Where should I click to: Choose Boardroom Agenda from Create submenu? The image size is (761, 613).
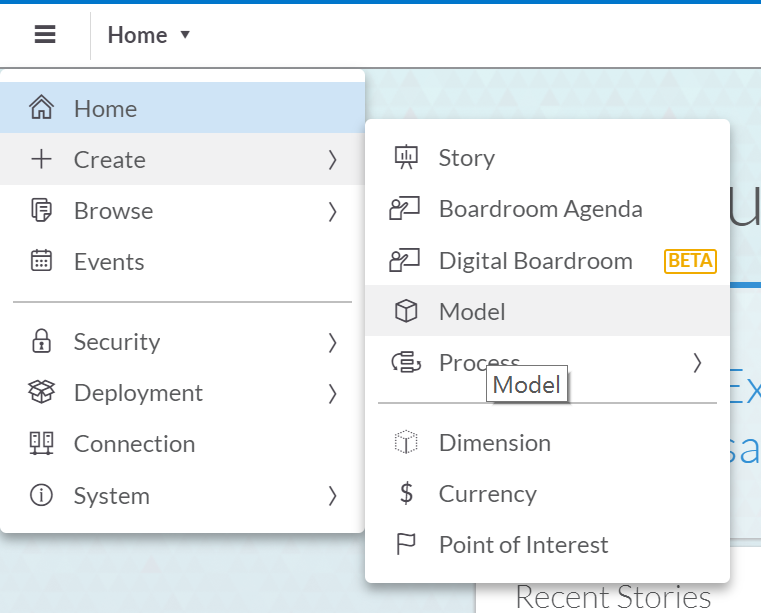tap(540, 209)
